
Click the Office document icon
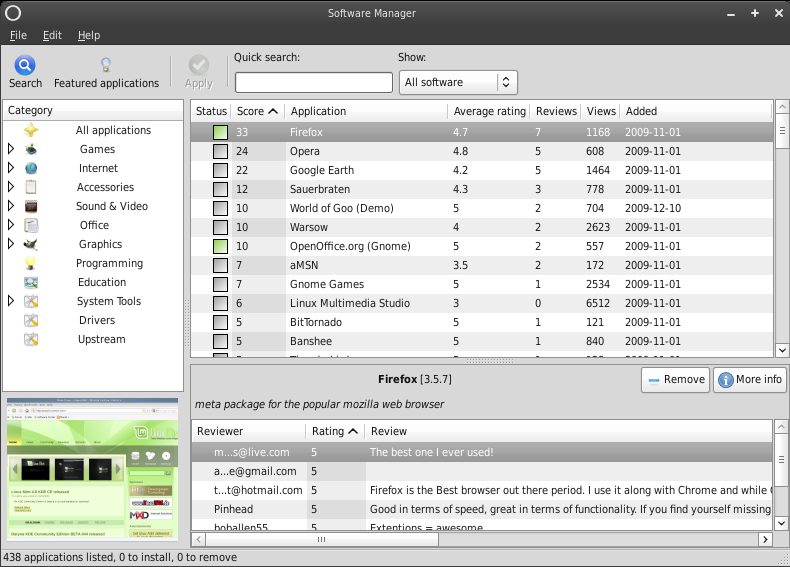coord(31,225)
